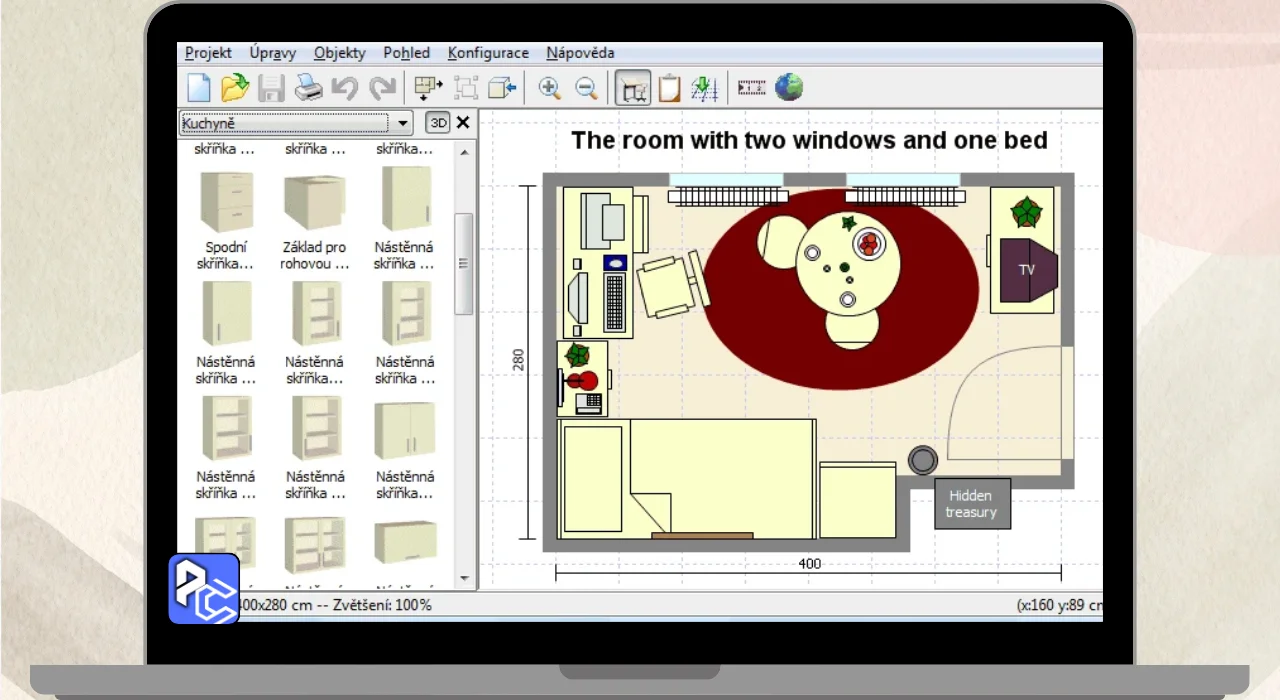1280x700 pixels.
Task: Click the clipboard icon in toolbar
Action: point(669,88)
